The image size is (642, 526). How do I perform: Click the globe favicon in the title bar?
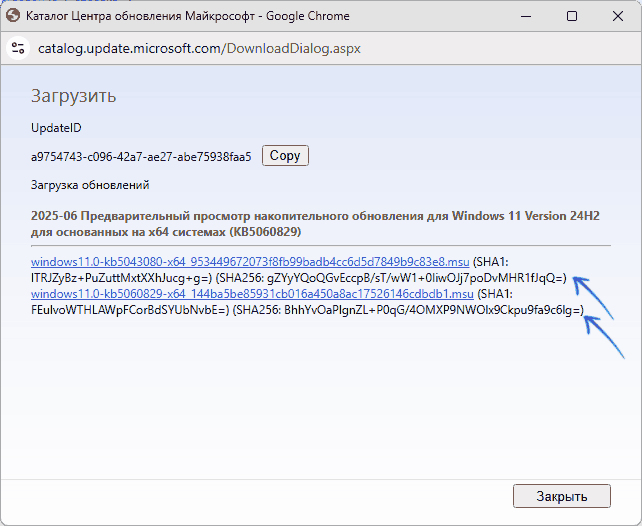pyautogui.click(x=13, y=16)
